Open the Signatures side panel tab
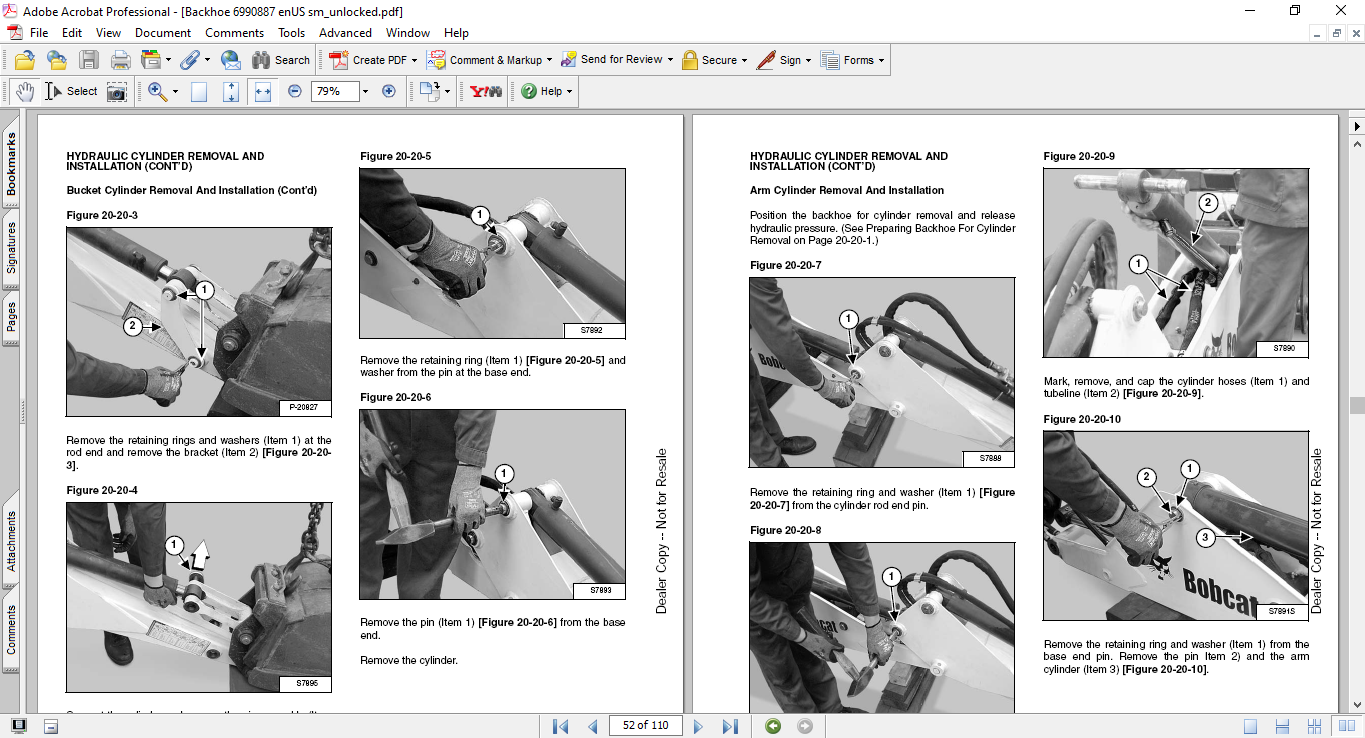The image size is (1365, 738). 11,247
